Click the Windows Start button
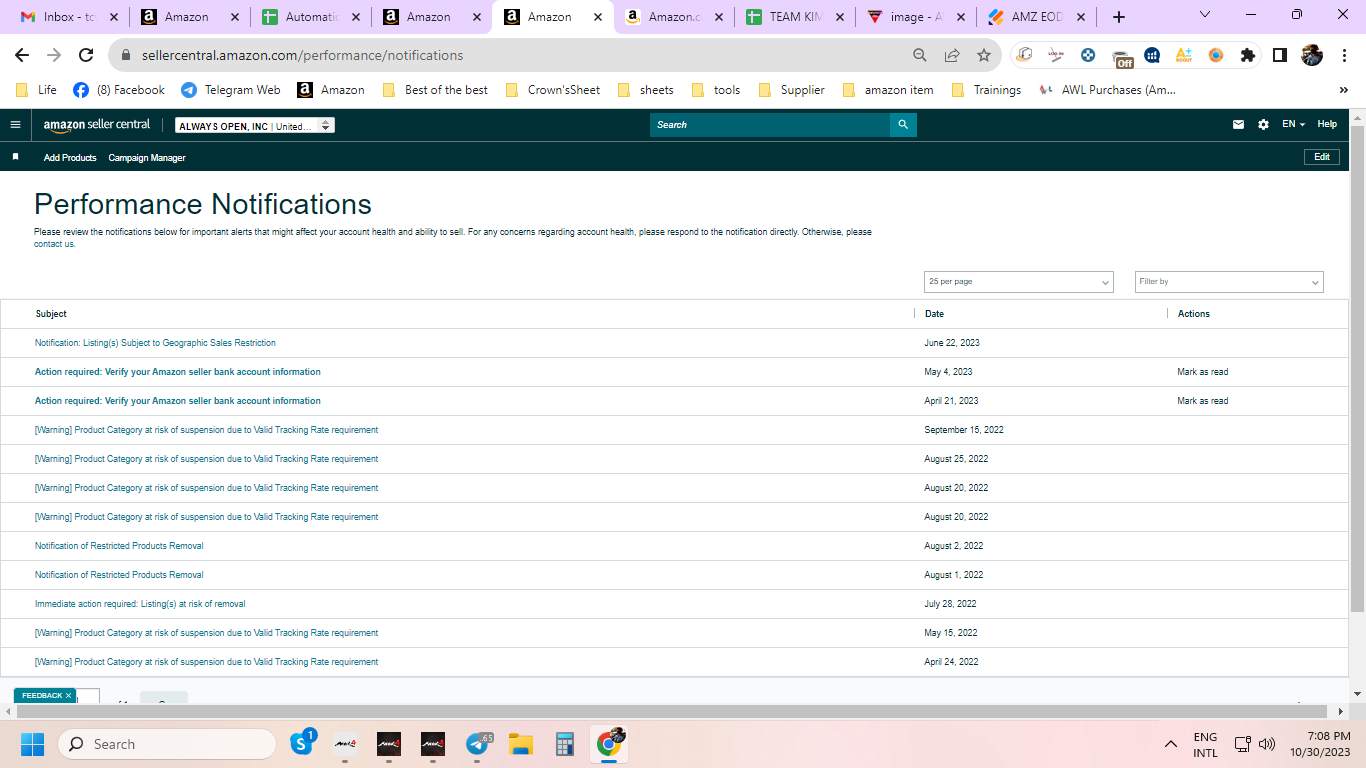1366x768 pixels. pyautogui.click(x=32, y=744)
